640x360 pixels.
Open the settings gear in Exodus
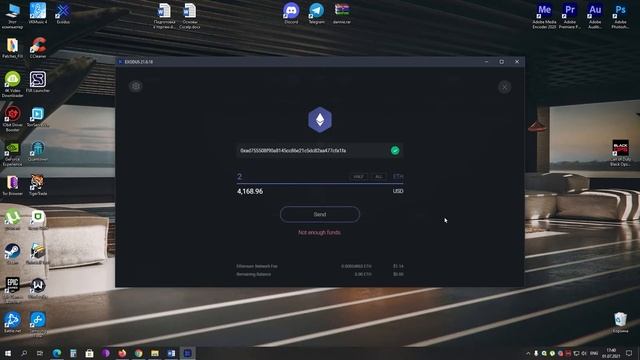(136, 86)
